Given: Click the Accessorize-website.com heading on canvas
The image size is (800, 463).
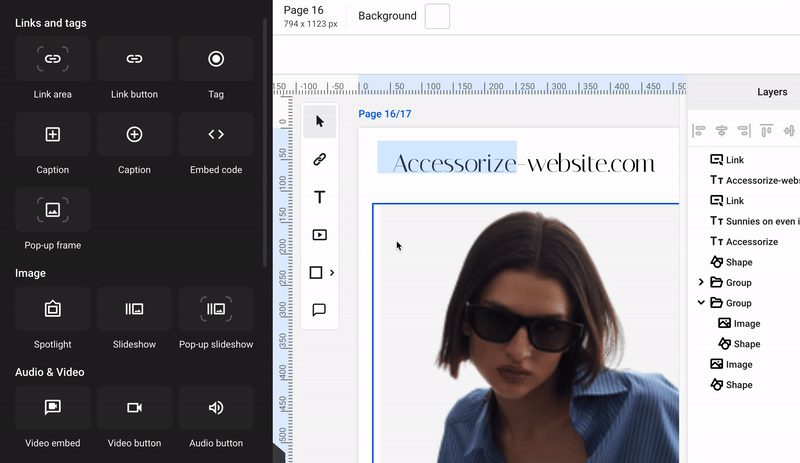Looking at the screenshot, I should pos(523,163).
